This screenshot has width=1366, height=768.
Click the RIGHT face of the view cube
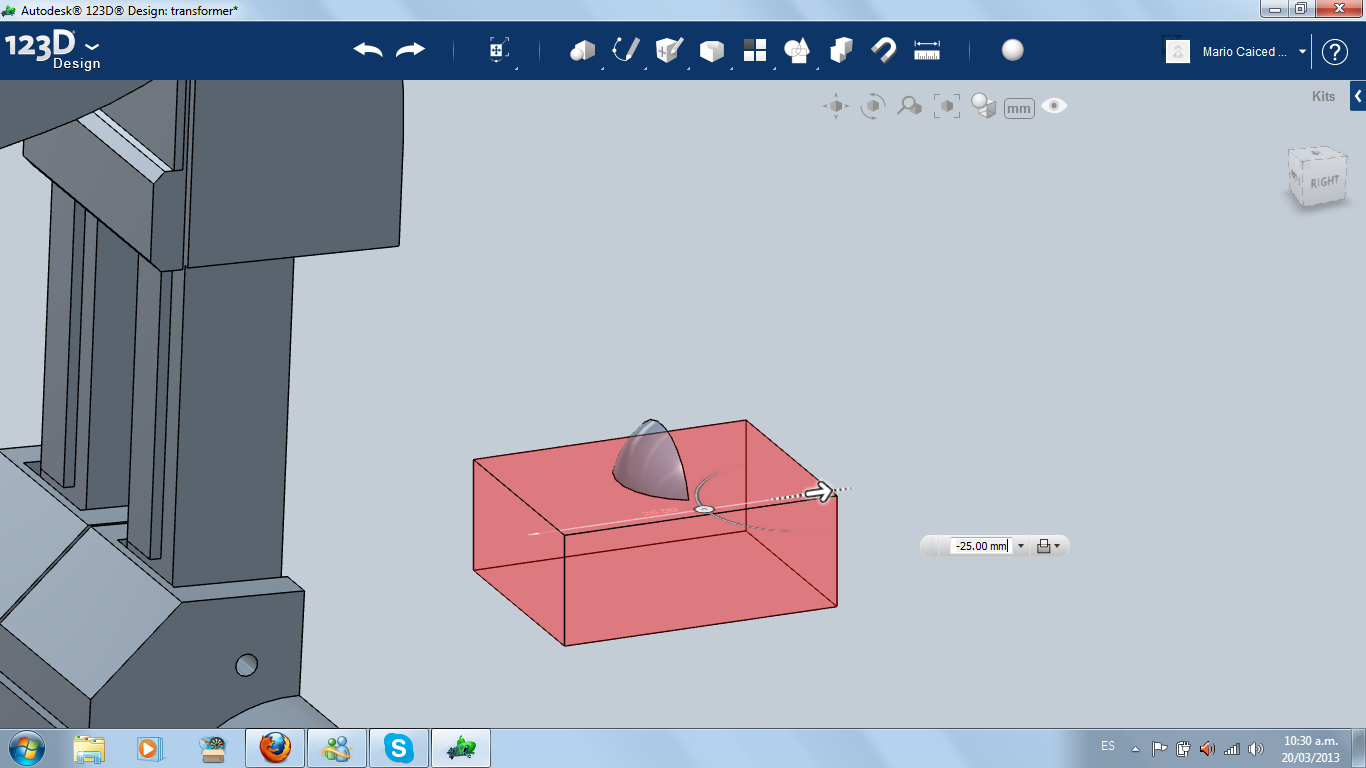tap(1323, 181)
